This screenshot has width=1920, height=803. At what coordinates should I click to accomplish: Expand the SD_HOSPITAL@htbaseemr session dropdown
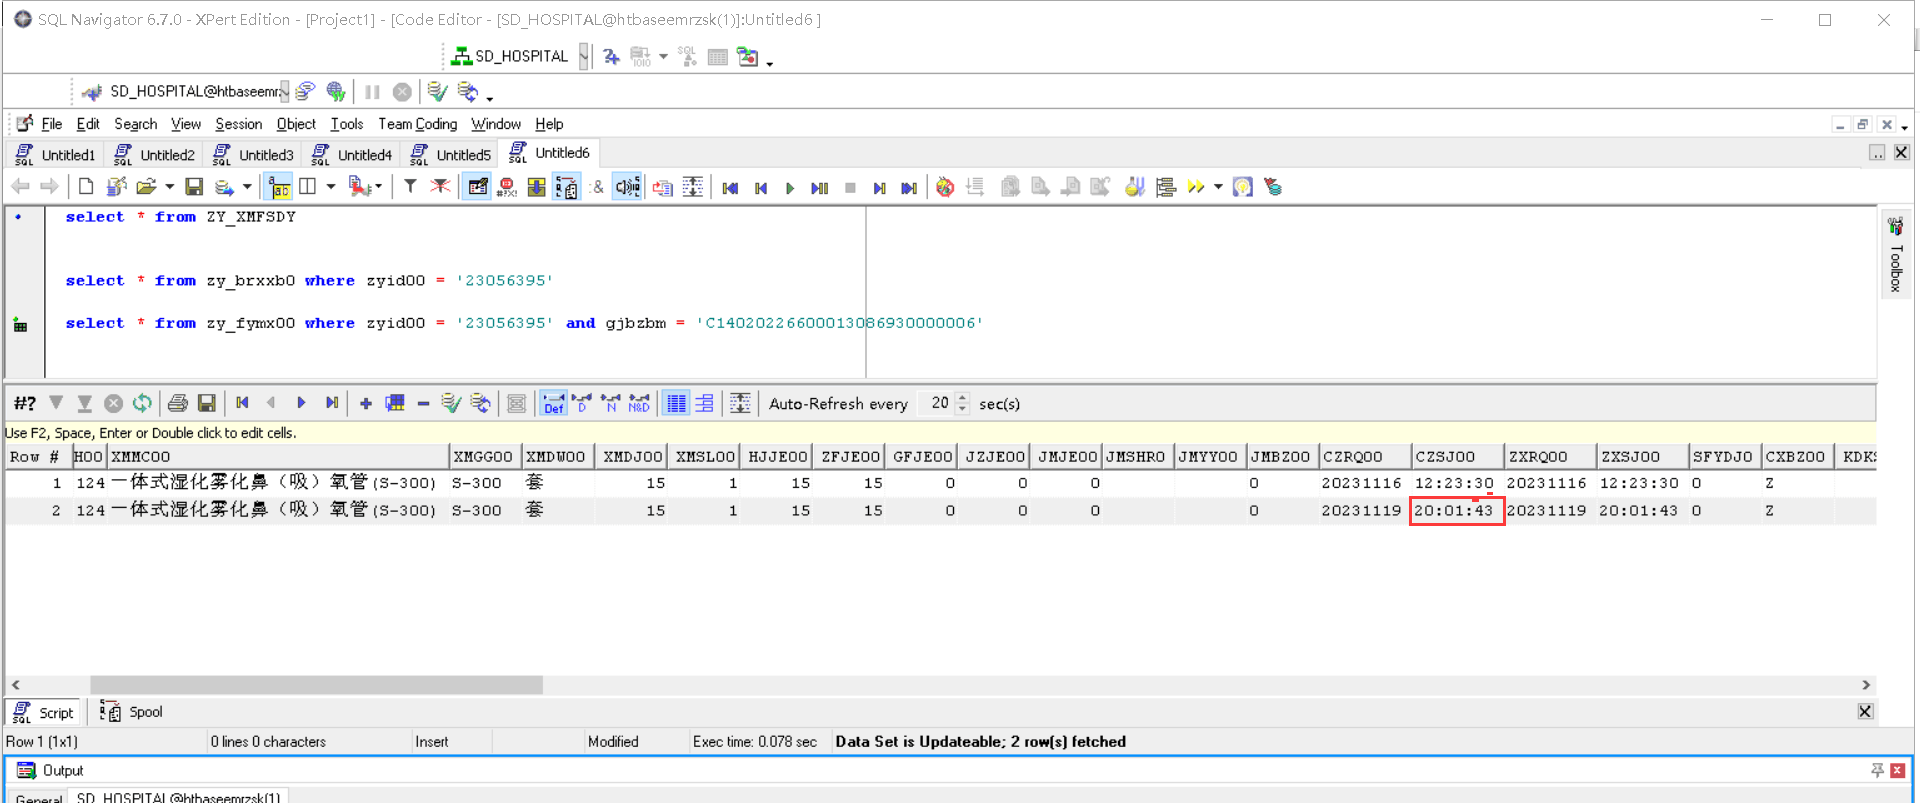[x=284, y=92]
